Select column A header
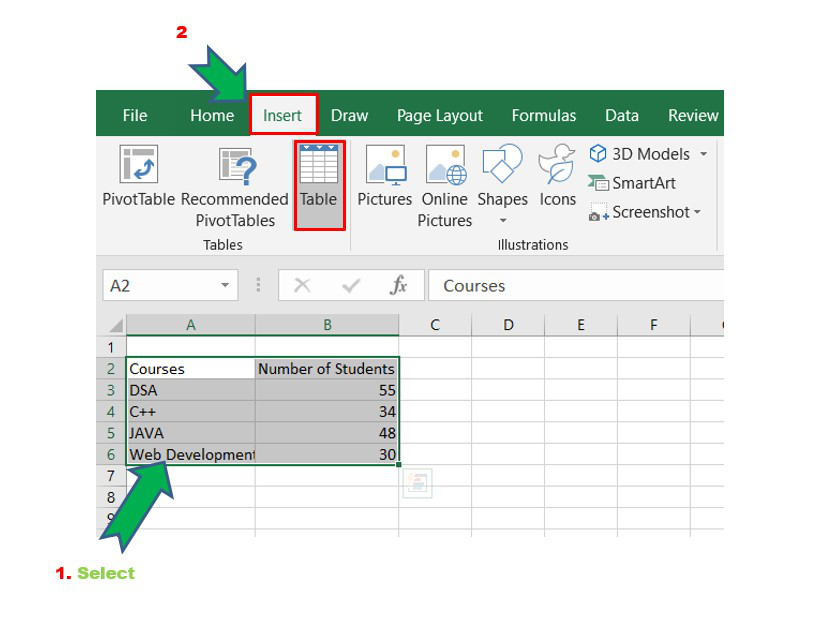Viewport: 830px width, 626px height. tap(191, 325)
